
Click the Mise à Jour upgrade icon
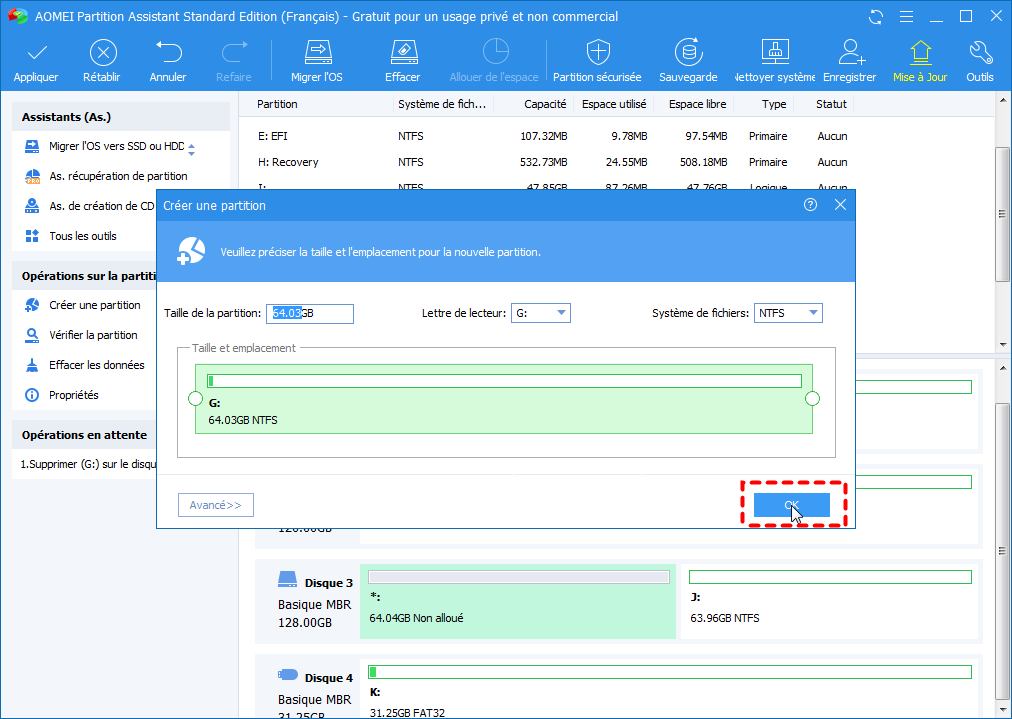pyautogui.click(x=920, y=53)
